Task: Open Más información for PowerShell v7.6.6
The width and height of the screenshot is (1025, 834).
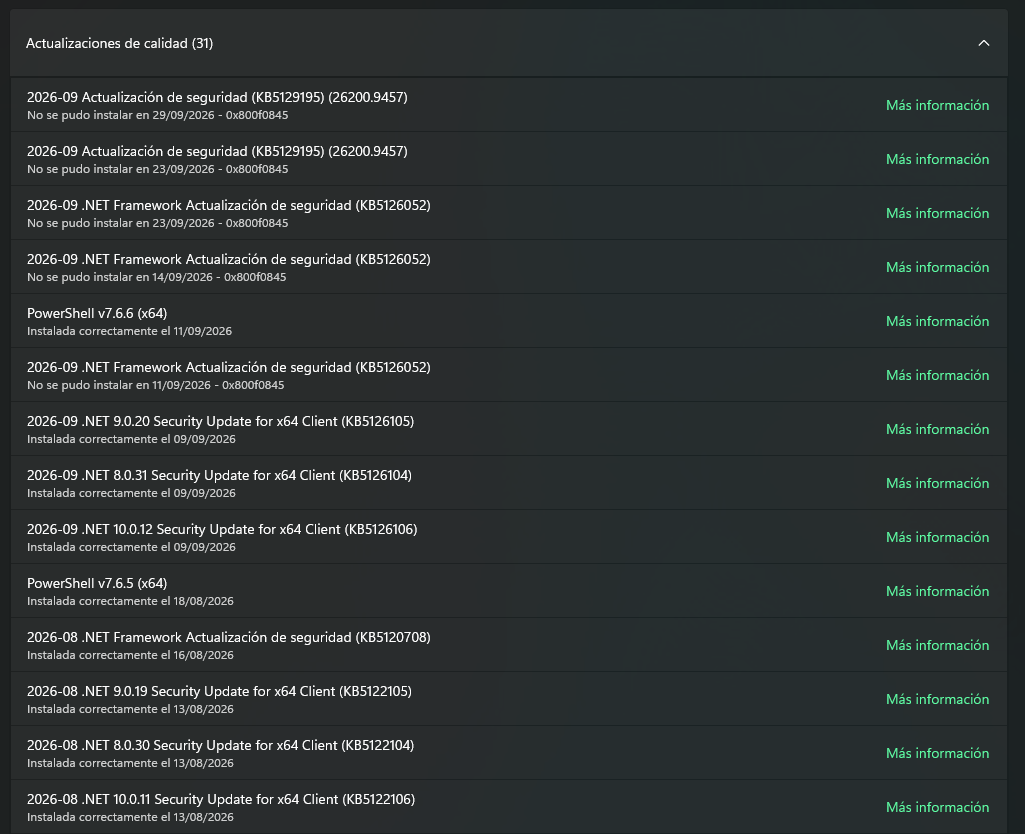Action: (x=937, y=322)
